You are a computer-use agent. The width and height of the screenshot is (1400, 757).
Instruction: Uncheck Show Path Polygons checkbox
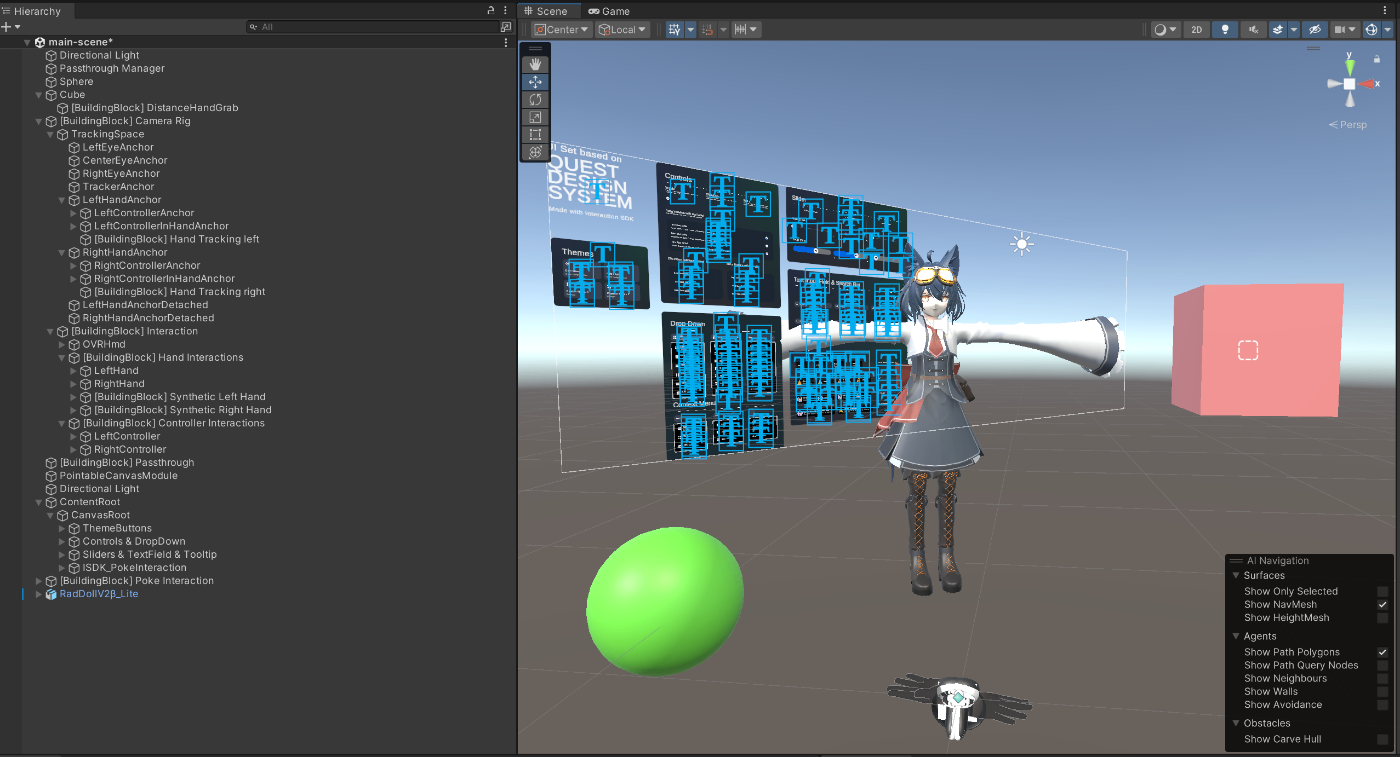[1382, 652]
